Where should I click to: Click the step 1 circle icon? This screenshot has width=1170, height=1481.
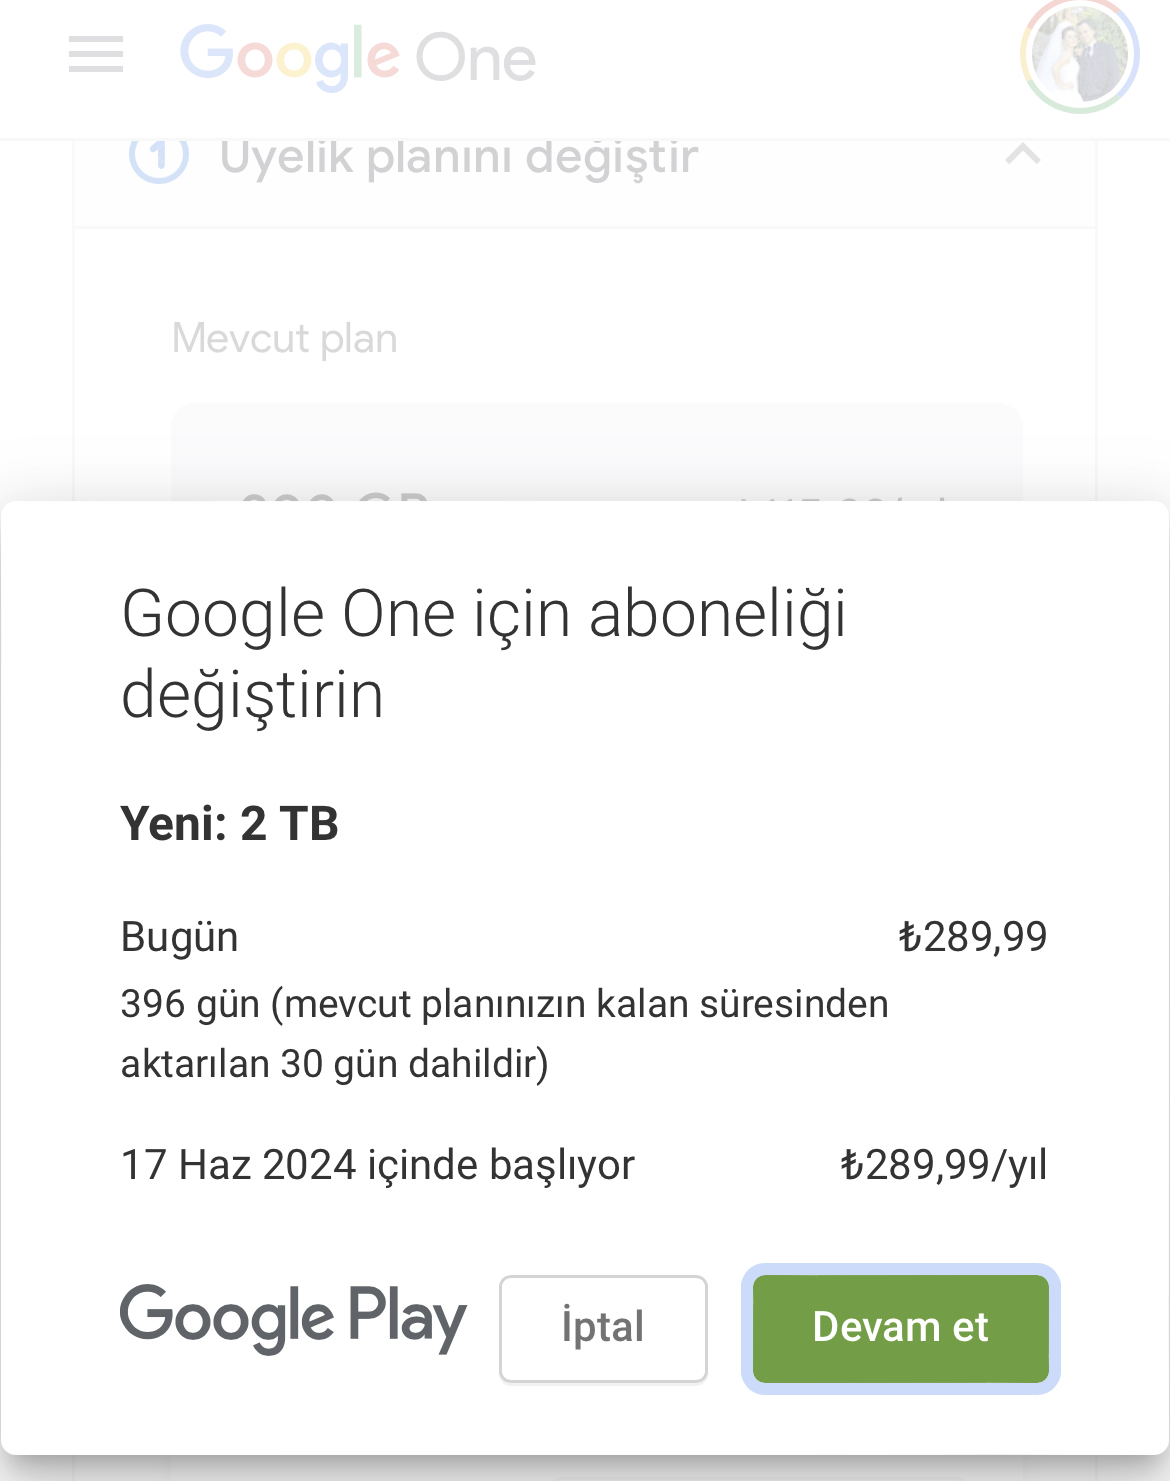click(159, 157)
